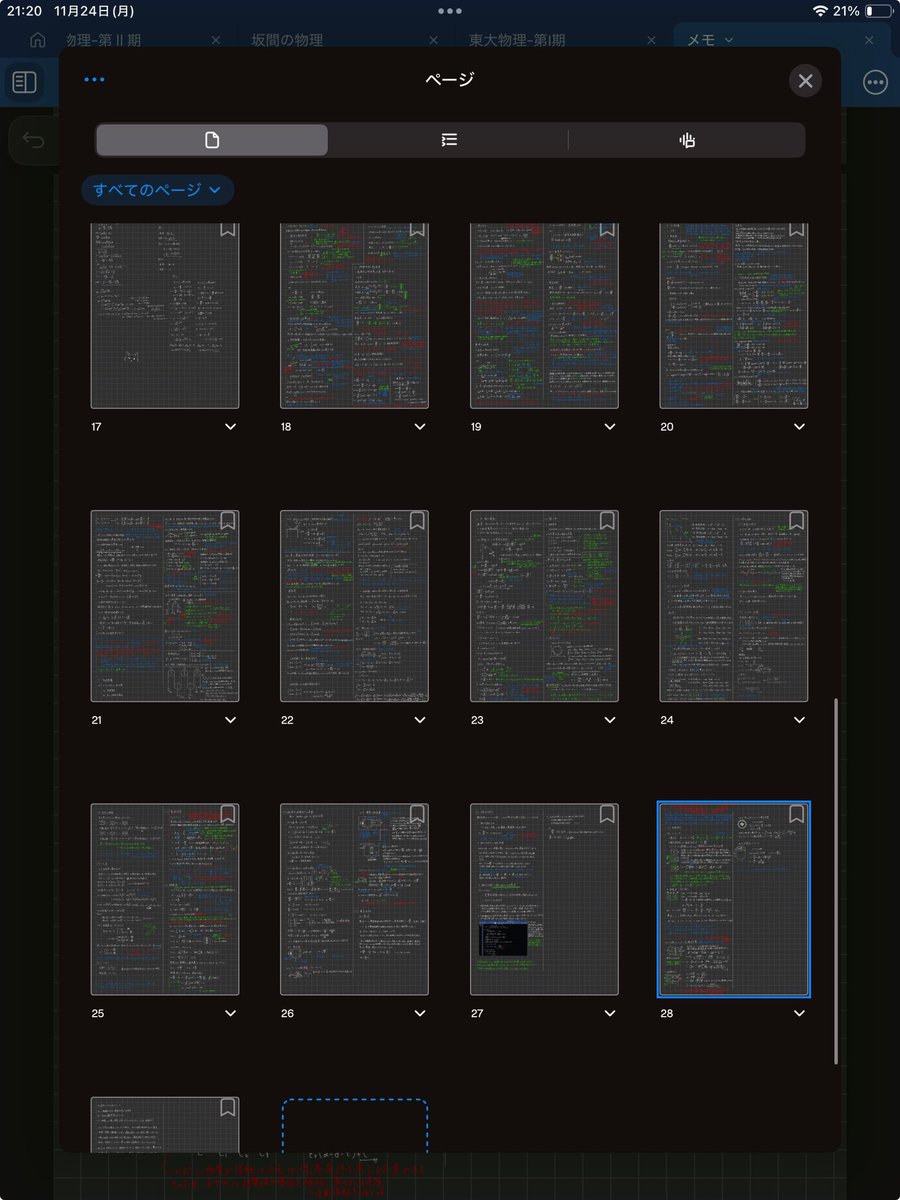Open the highlighted page 28 thumbnail
Viewport: 900px width, 1200px height.
[x=734, y=899]
